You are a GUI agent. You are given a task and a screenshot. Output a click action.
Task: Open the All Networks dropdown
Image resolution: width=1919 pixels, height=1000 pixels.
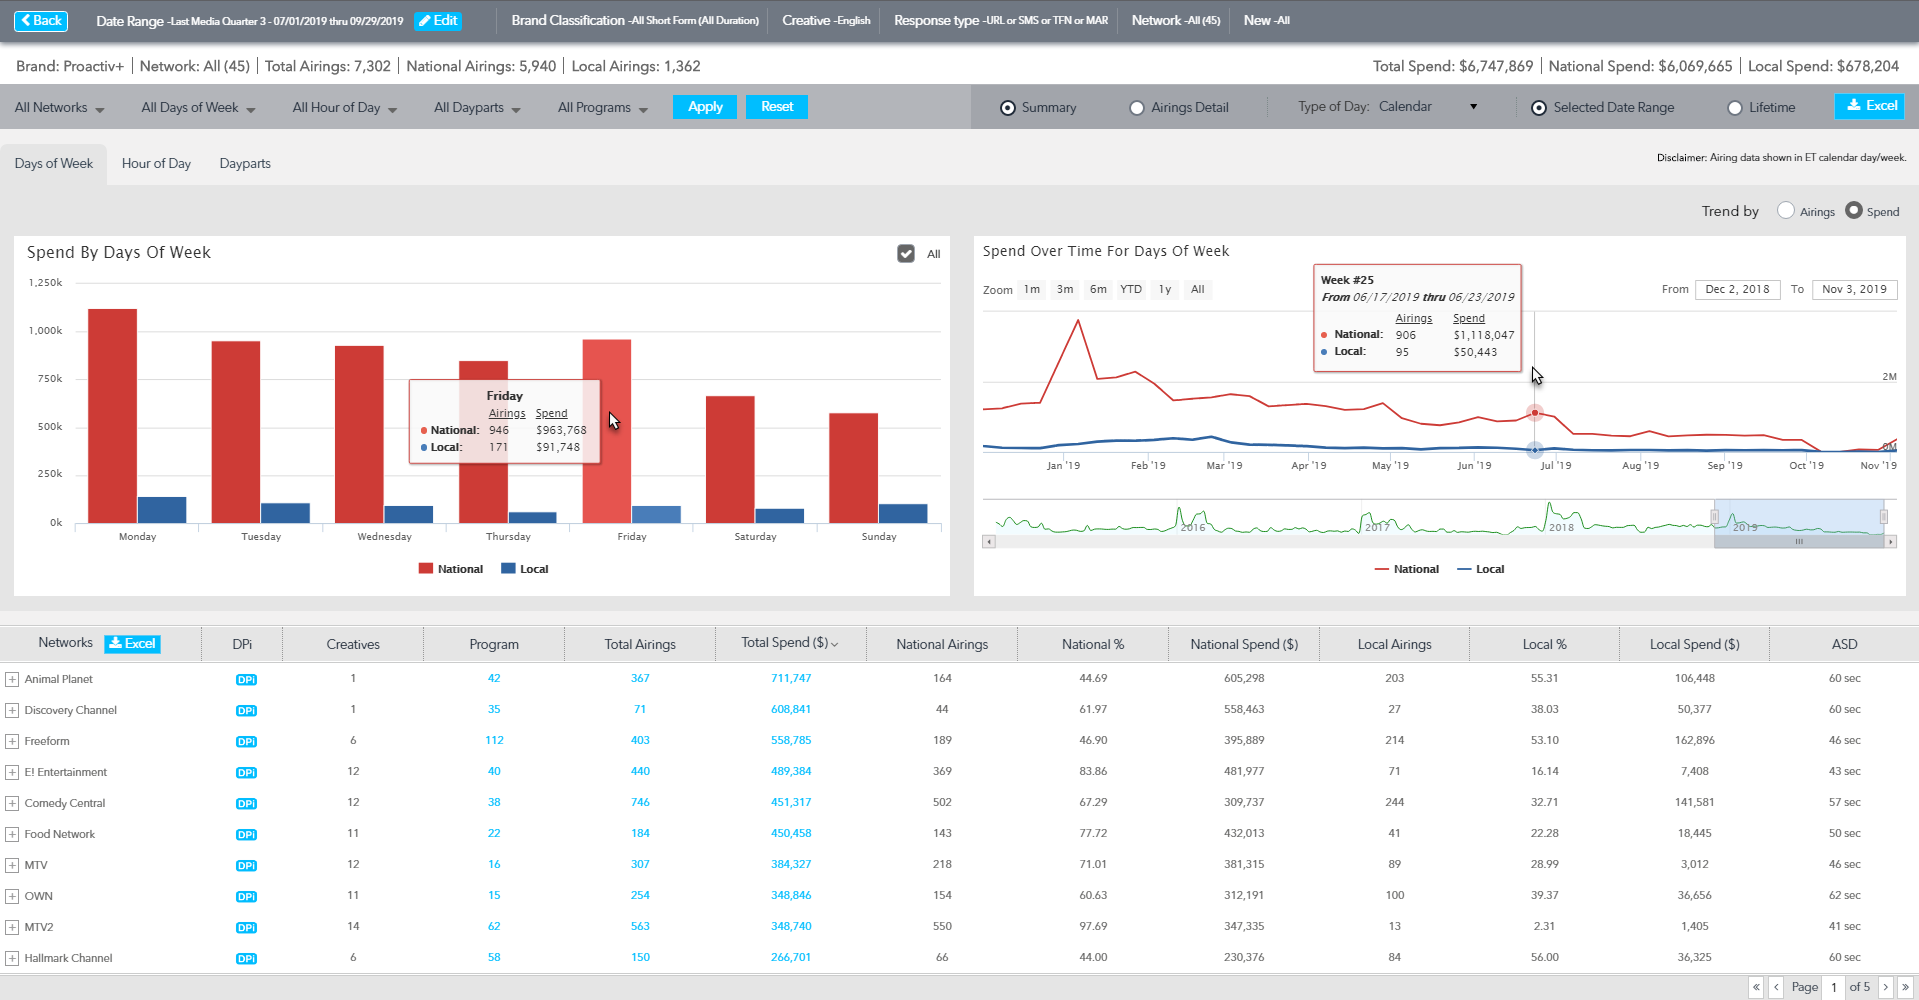click(x=59, y=108)
